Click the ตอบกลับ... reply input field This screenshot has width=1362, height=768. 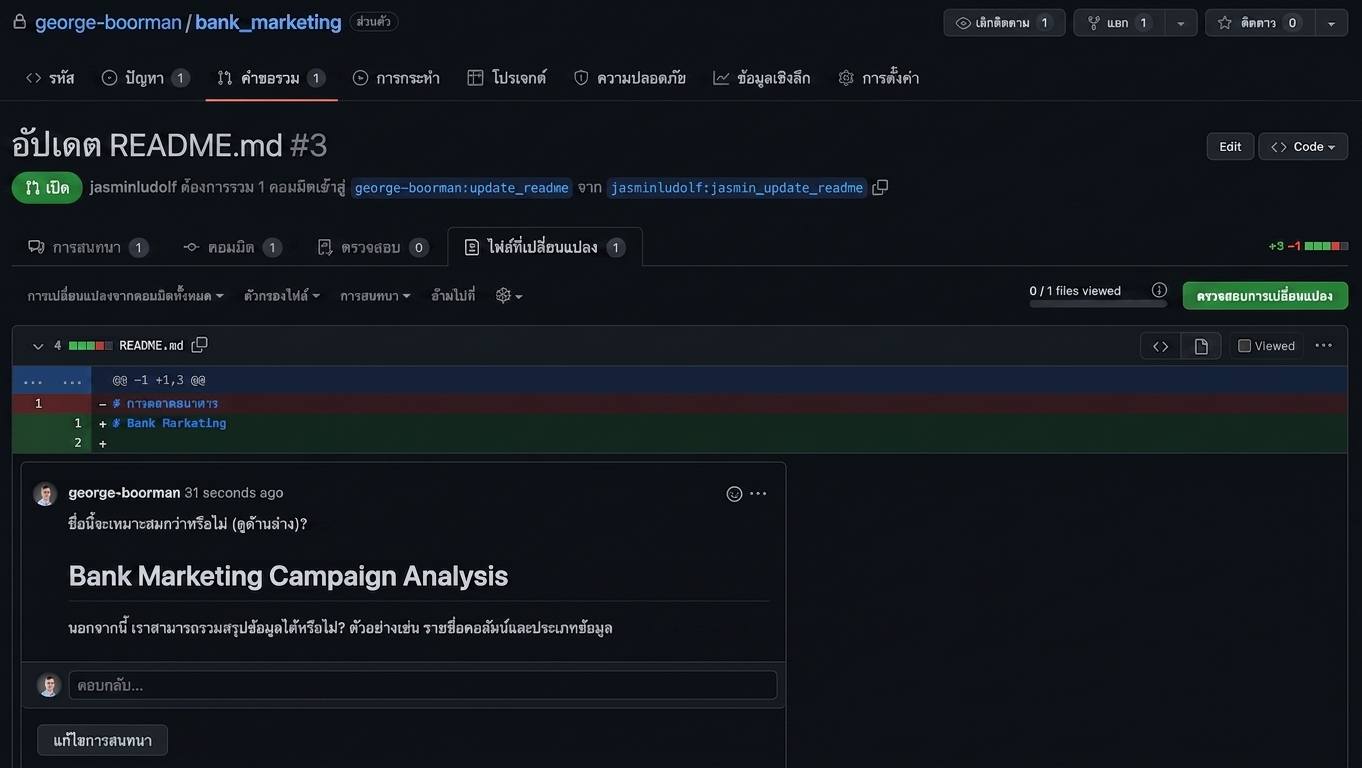[x=423, y=685]
